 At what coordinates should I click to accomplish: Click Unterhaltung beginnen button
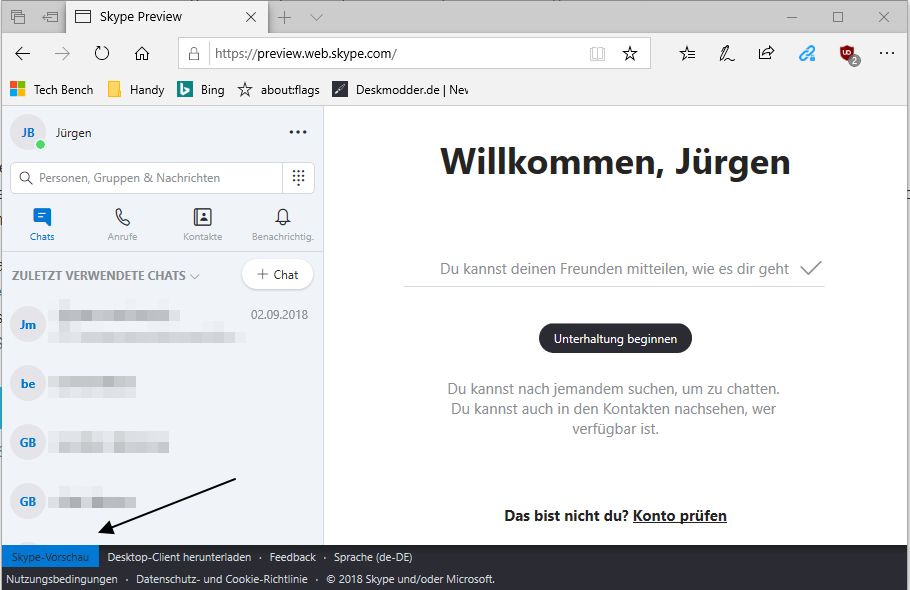[x=615, y=338]
